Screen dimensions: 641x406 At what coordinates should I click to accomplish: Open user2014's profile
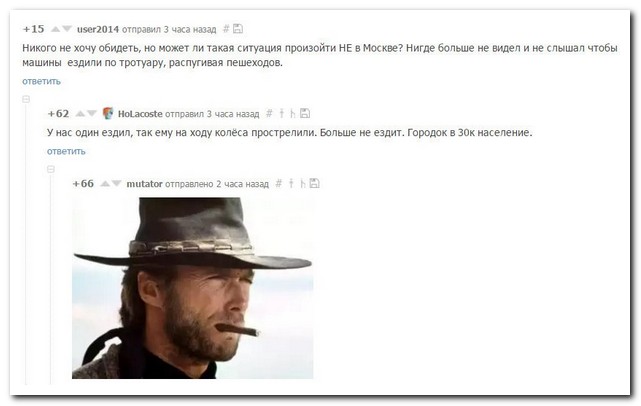[98, 29]
